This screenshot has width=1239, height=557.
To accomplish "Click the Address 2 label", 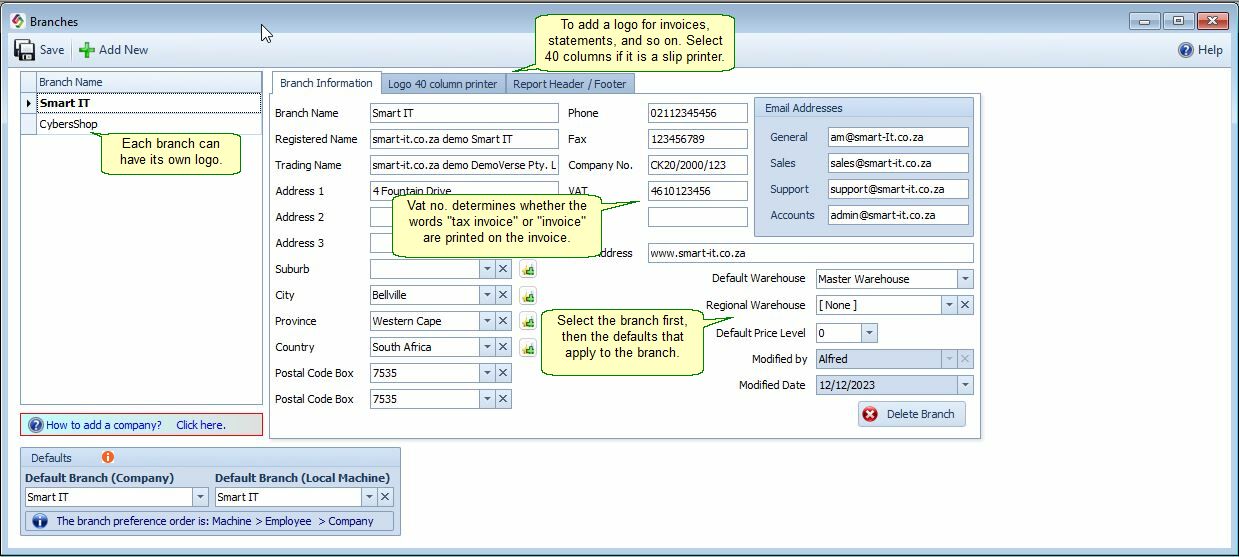I will click(x=300, y=217).
